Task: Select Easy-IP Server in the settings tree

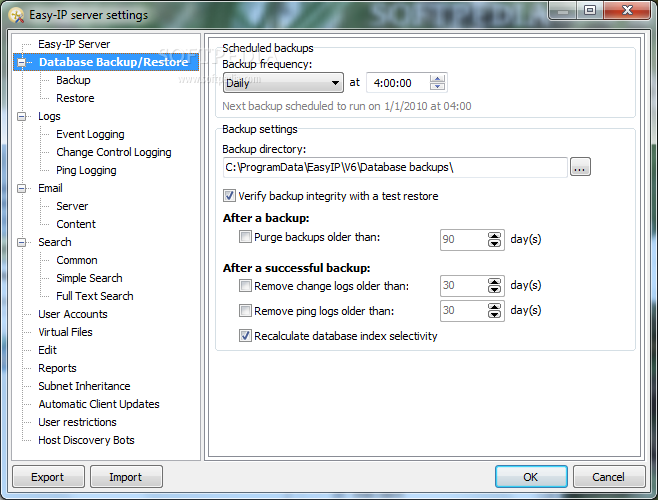Action: [74, 44]
